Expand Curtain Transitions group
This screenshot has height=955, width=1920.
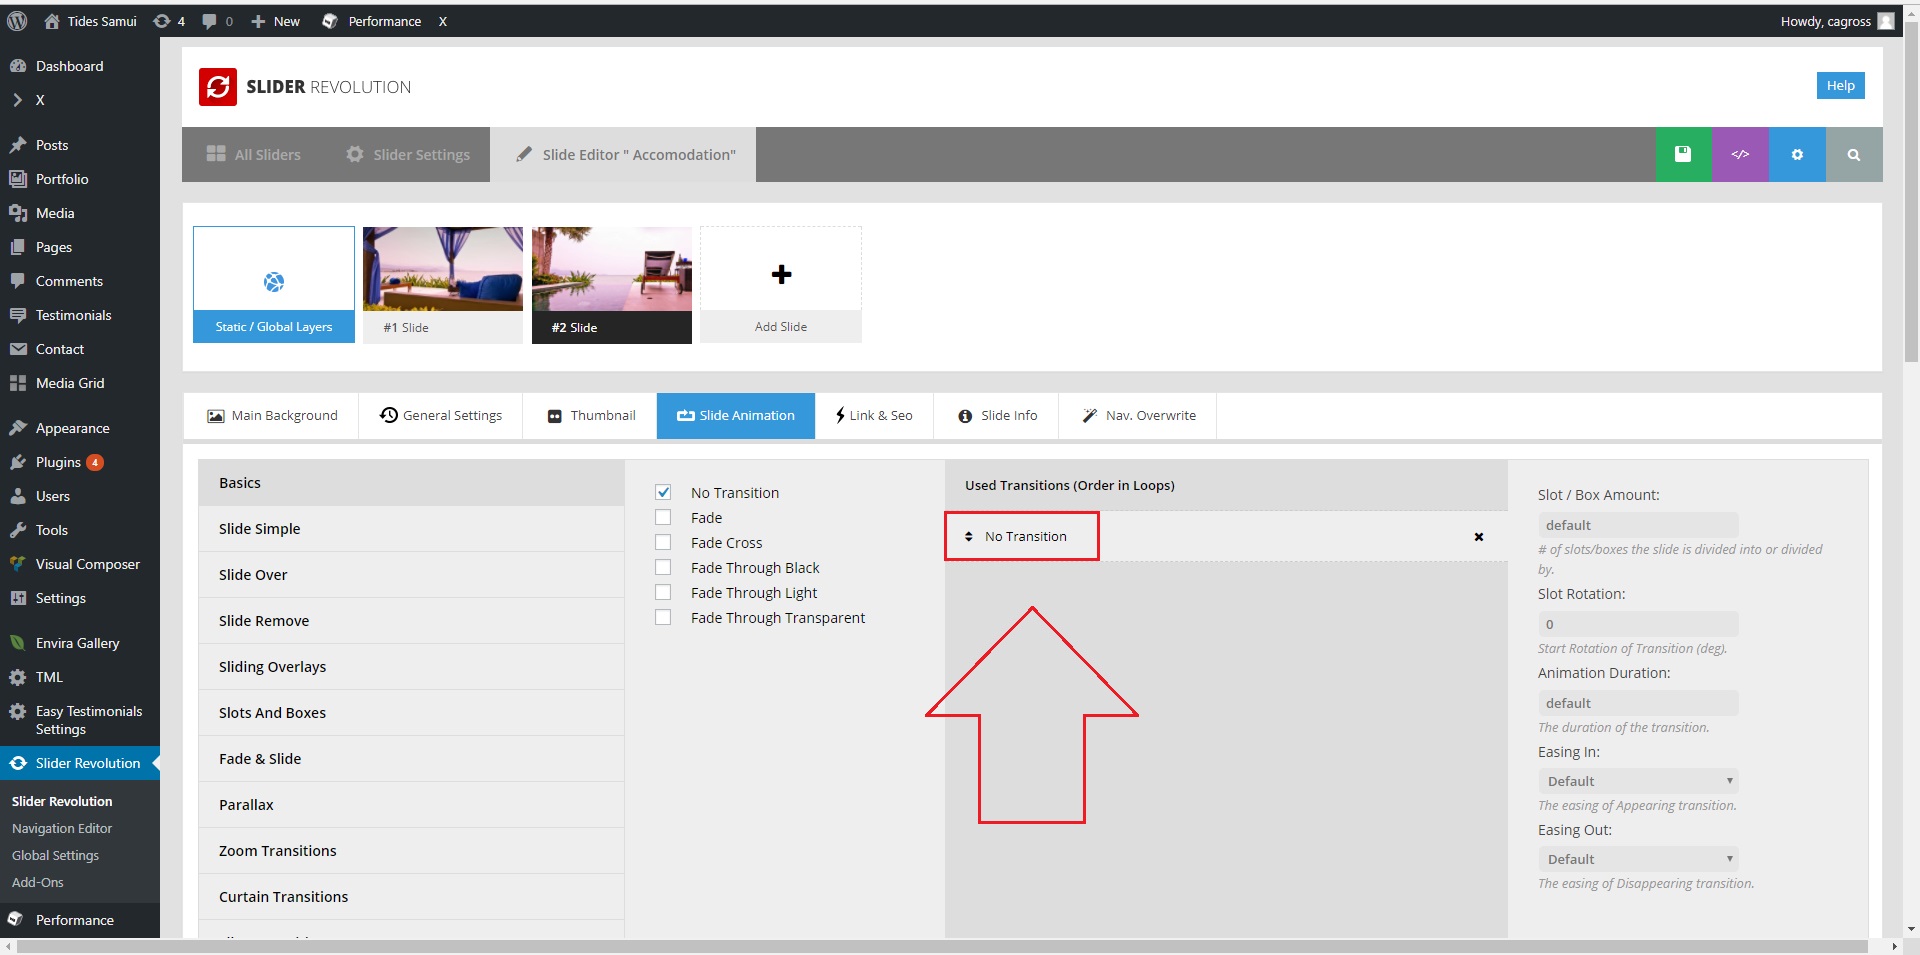pyautogui.click(x=411, y=897)
